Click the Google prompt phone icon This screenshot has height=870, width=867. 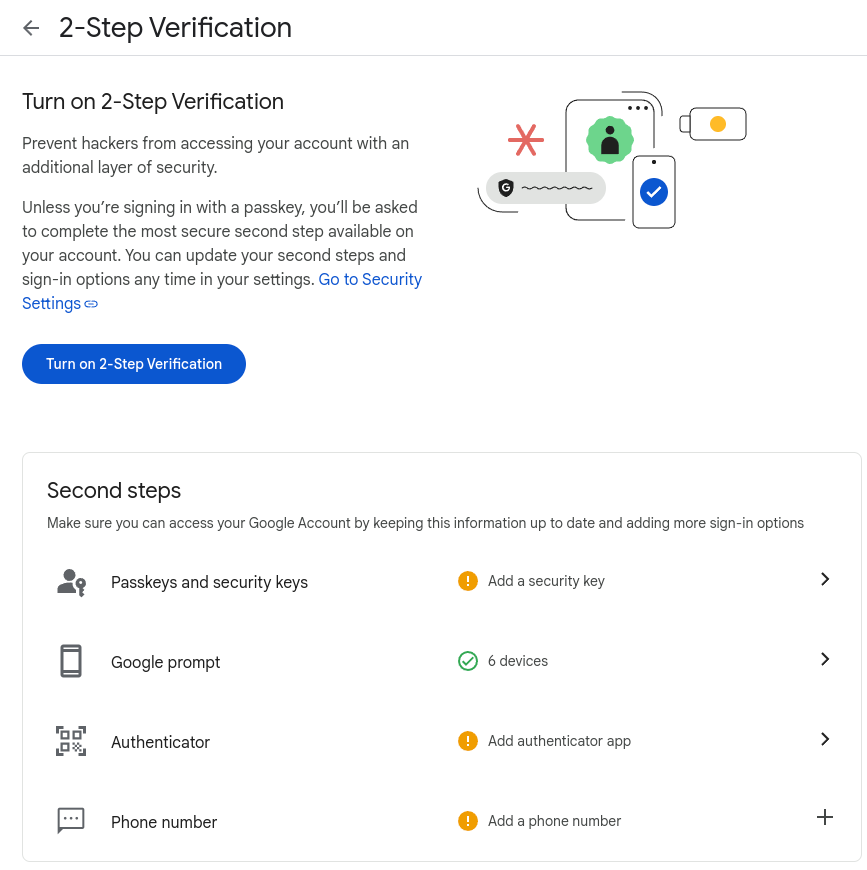click(x=70, y=660)
